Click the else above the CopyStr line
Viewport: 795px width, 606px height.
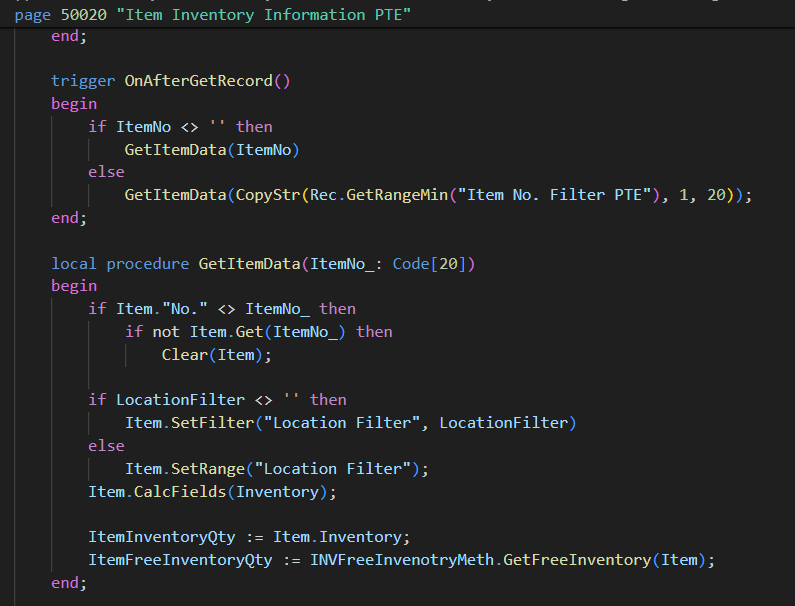(106, 172)
